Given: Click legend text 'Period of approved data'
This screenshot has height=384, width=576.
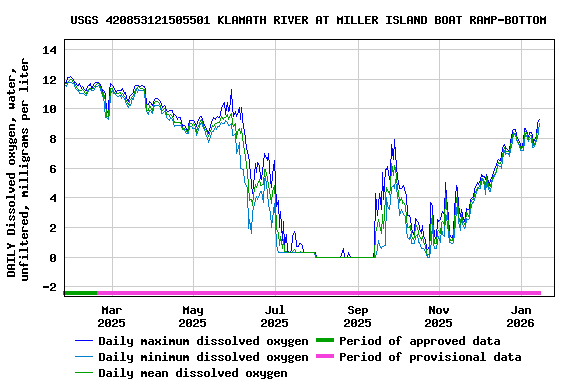Looking at the screenshot, I should pyautogui.click(x=420, y=341).
